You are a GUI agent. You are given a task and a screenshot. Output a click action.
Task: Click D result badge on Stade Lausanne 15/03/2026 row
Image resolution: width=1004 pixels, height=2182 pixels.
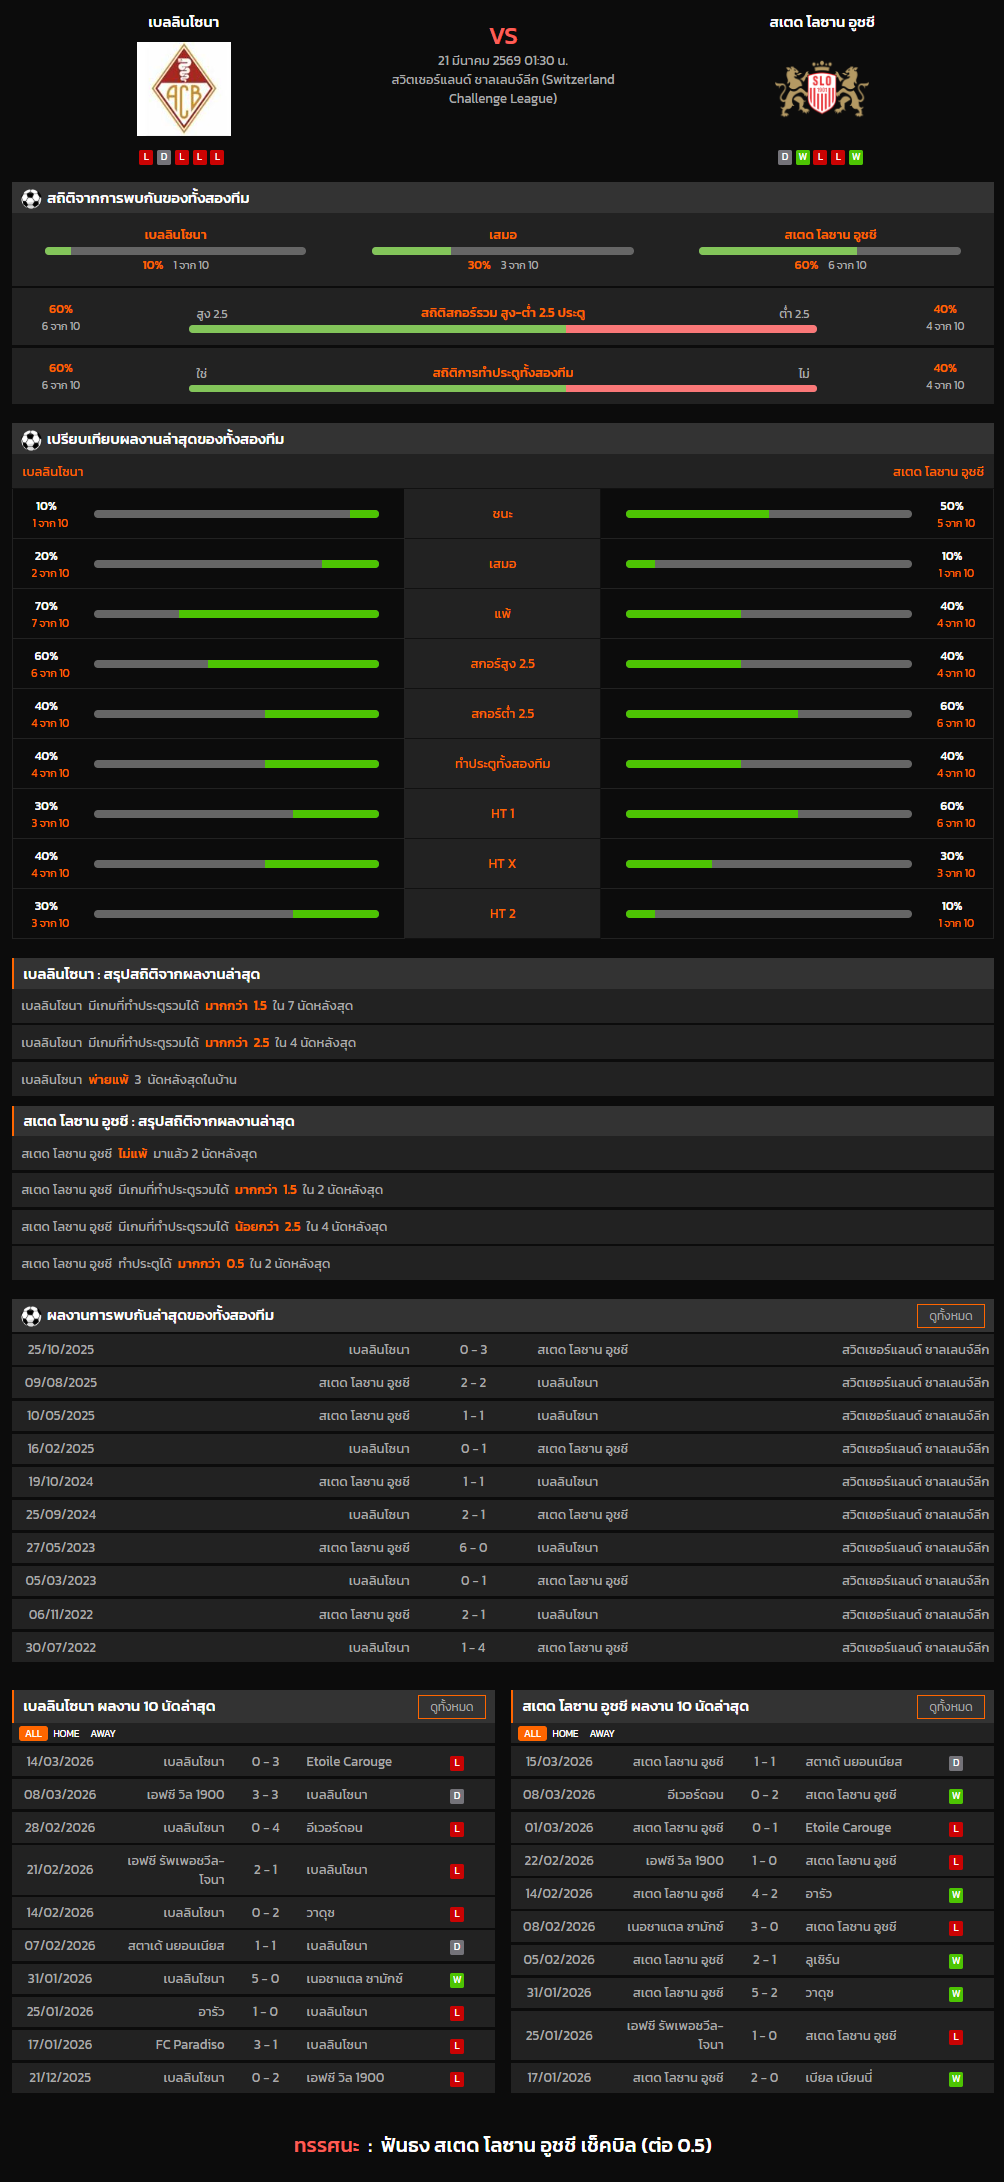tap(956, 1763)
